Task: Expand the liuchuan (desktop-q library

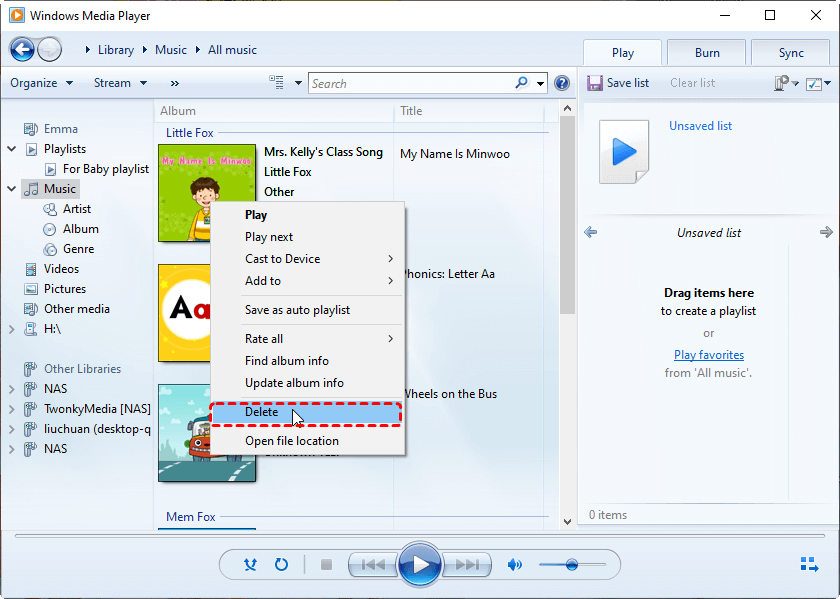Action: tap(11, 429)
